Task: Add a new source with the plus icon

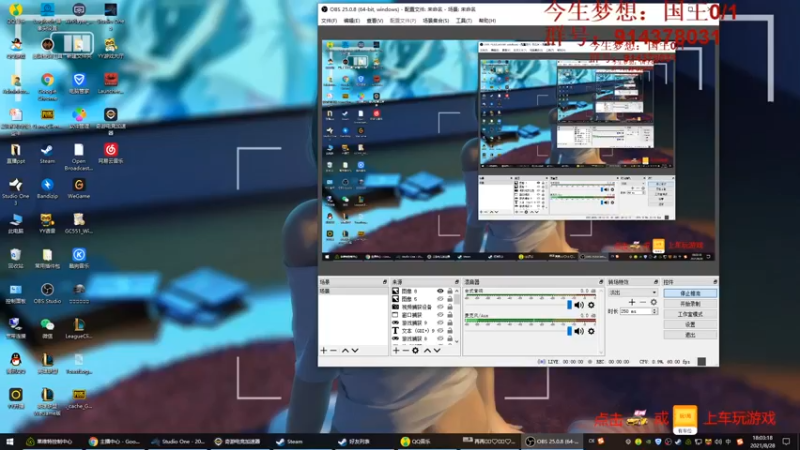Action: click(396, 351)
